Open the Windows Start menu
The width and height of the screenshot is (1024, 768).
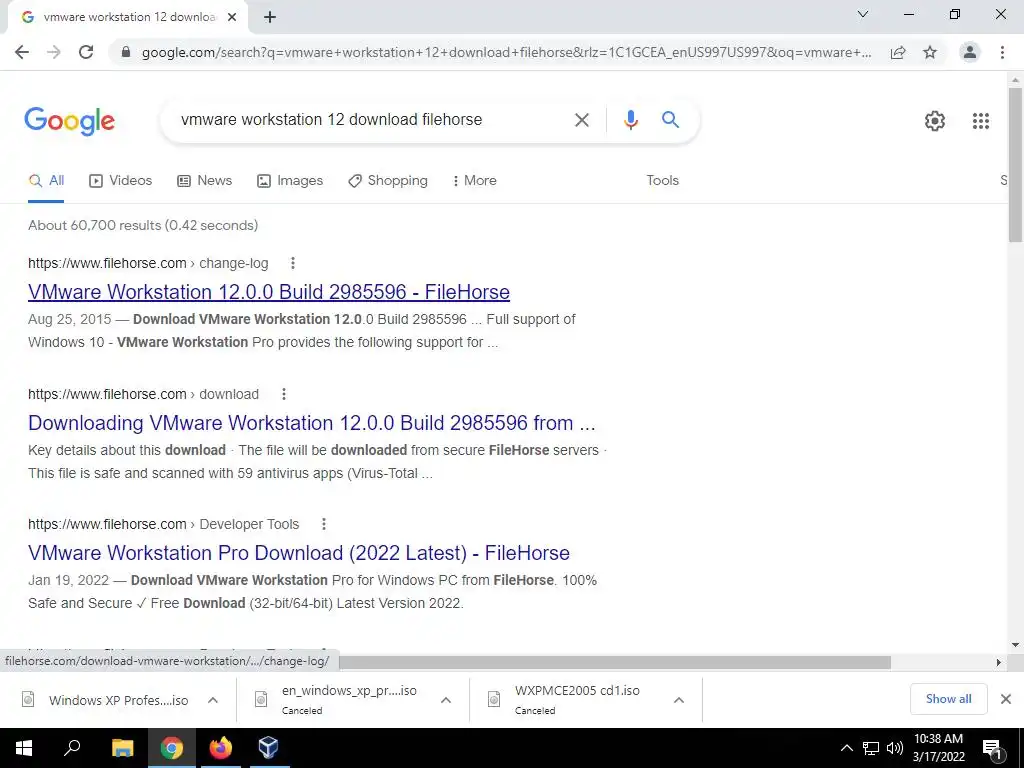(x=24, y=748)
